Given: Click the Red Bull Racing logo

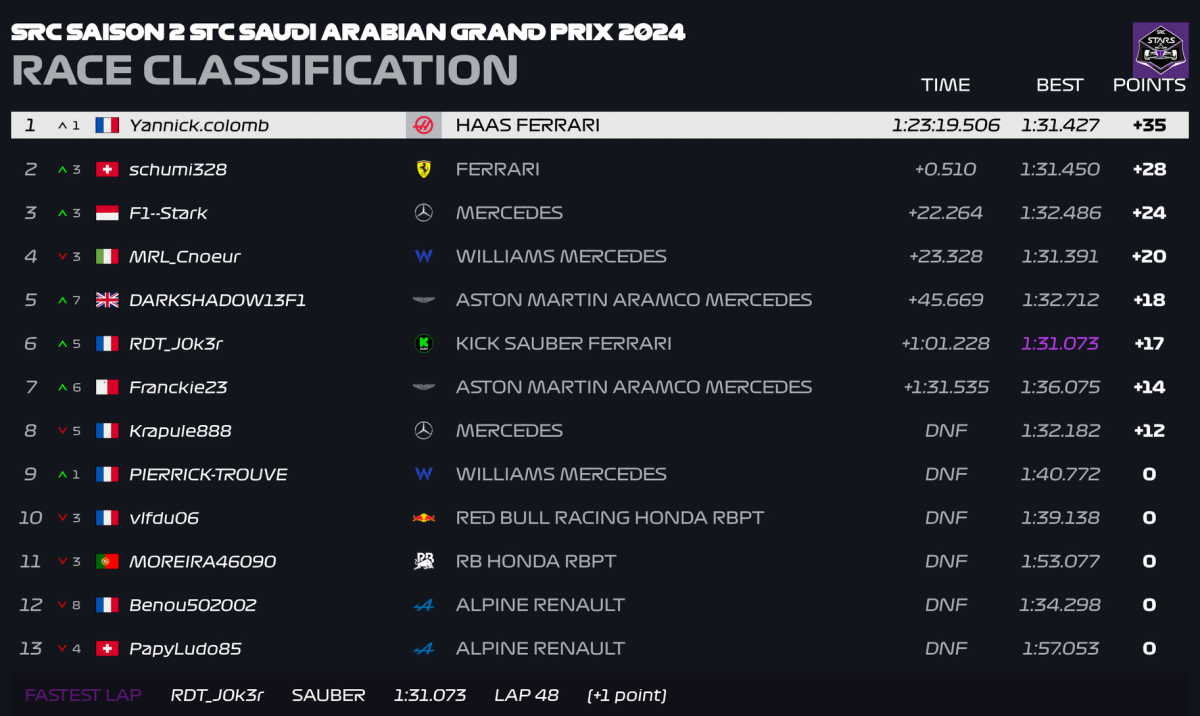Looking at the screenshot, I should [x=423, y=518].
